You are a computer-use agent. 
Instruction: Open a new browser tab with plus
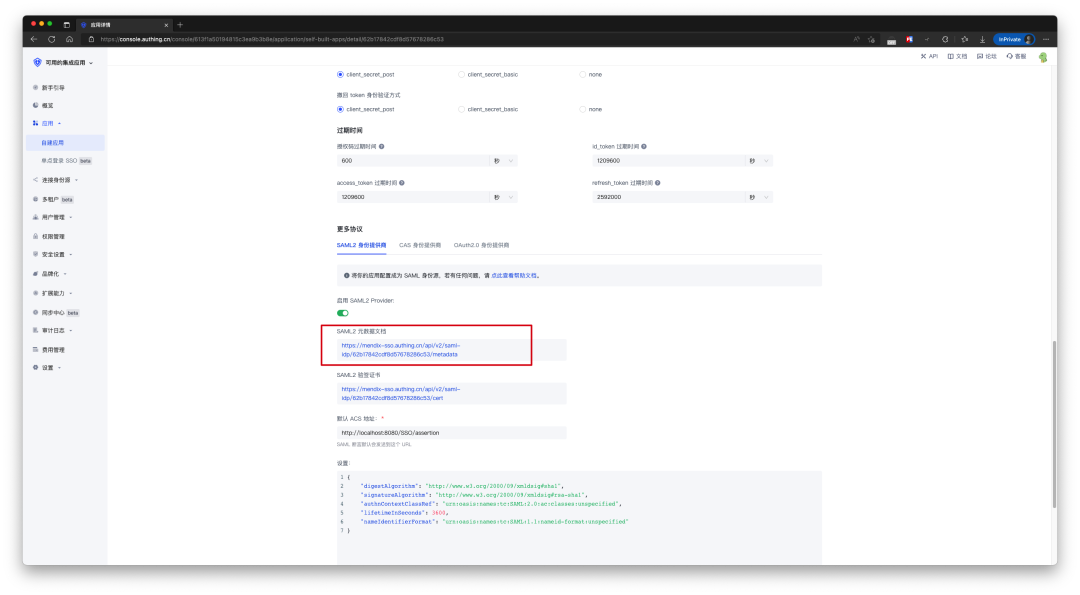pyautogui.click(x=180, y=25)
